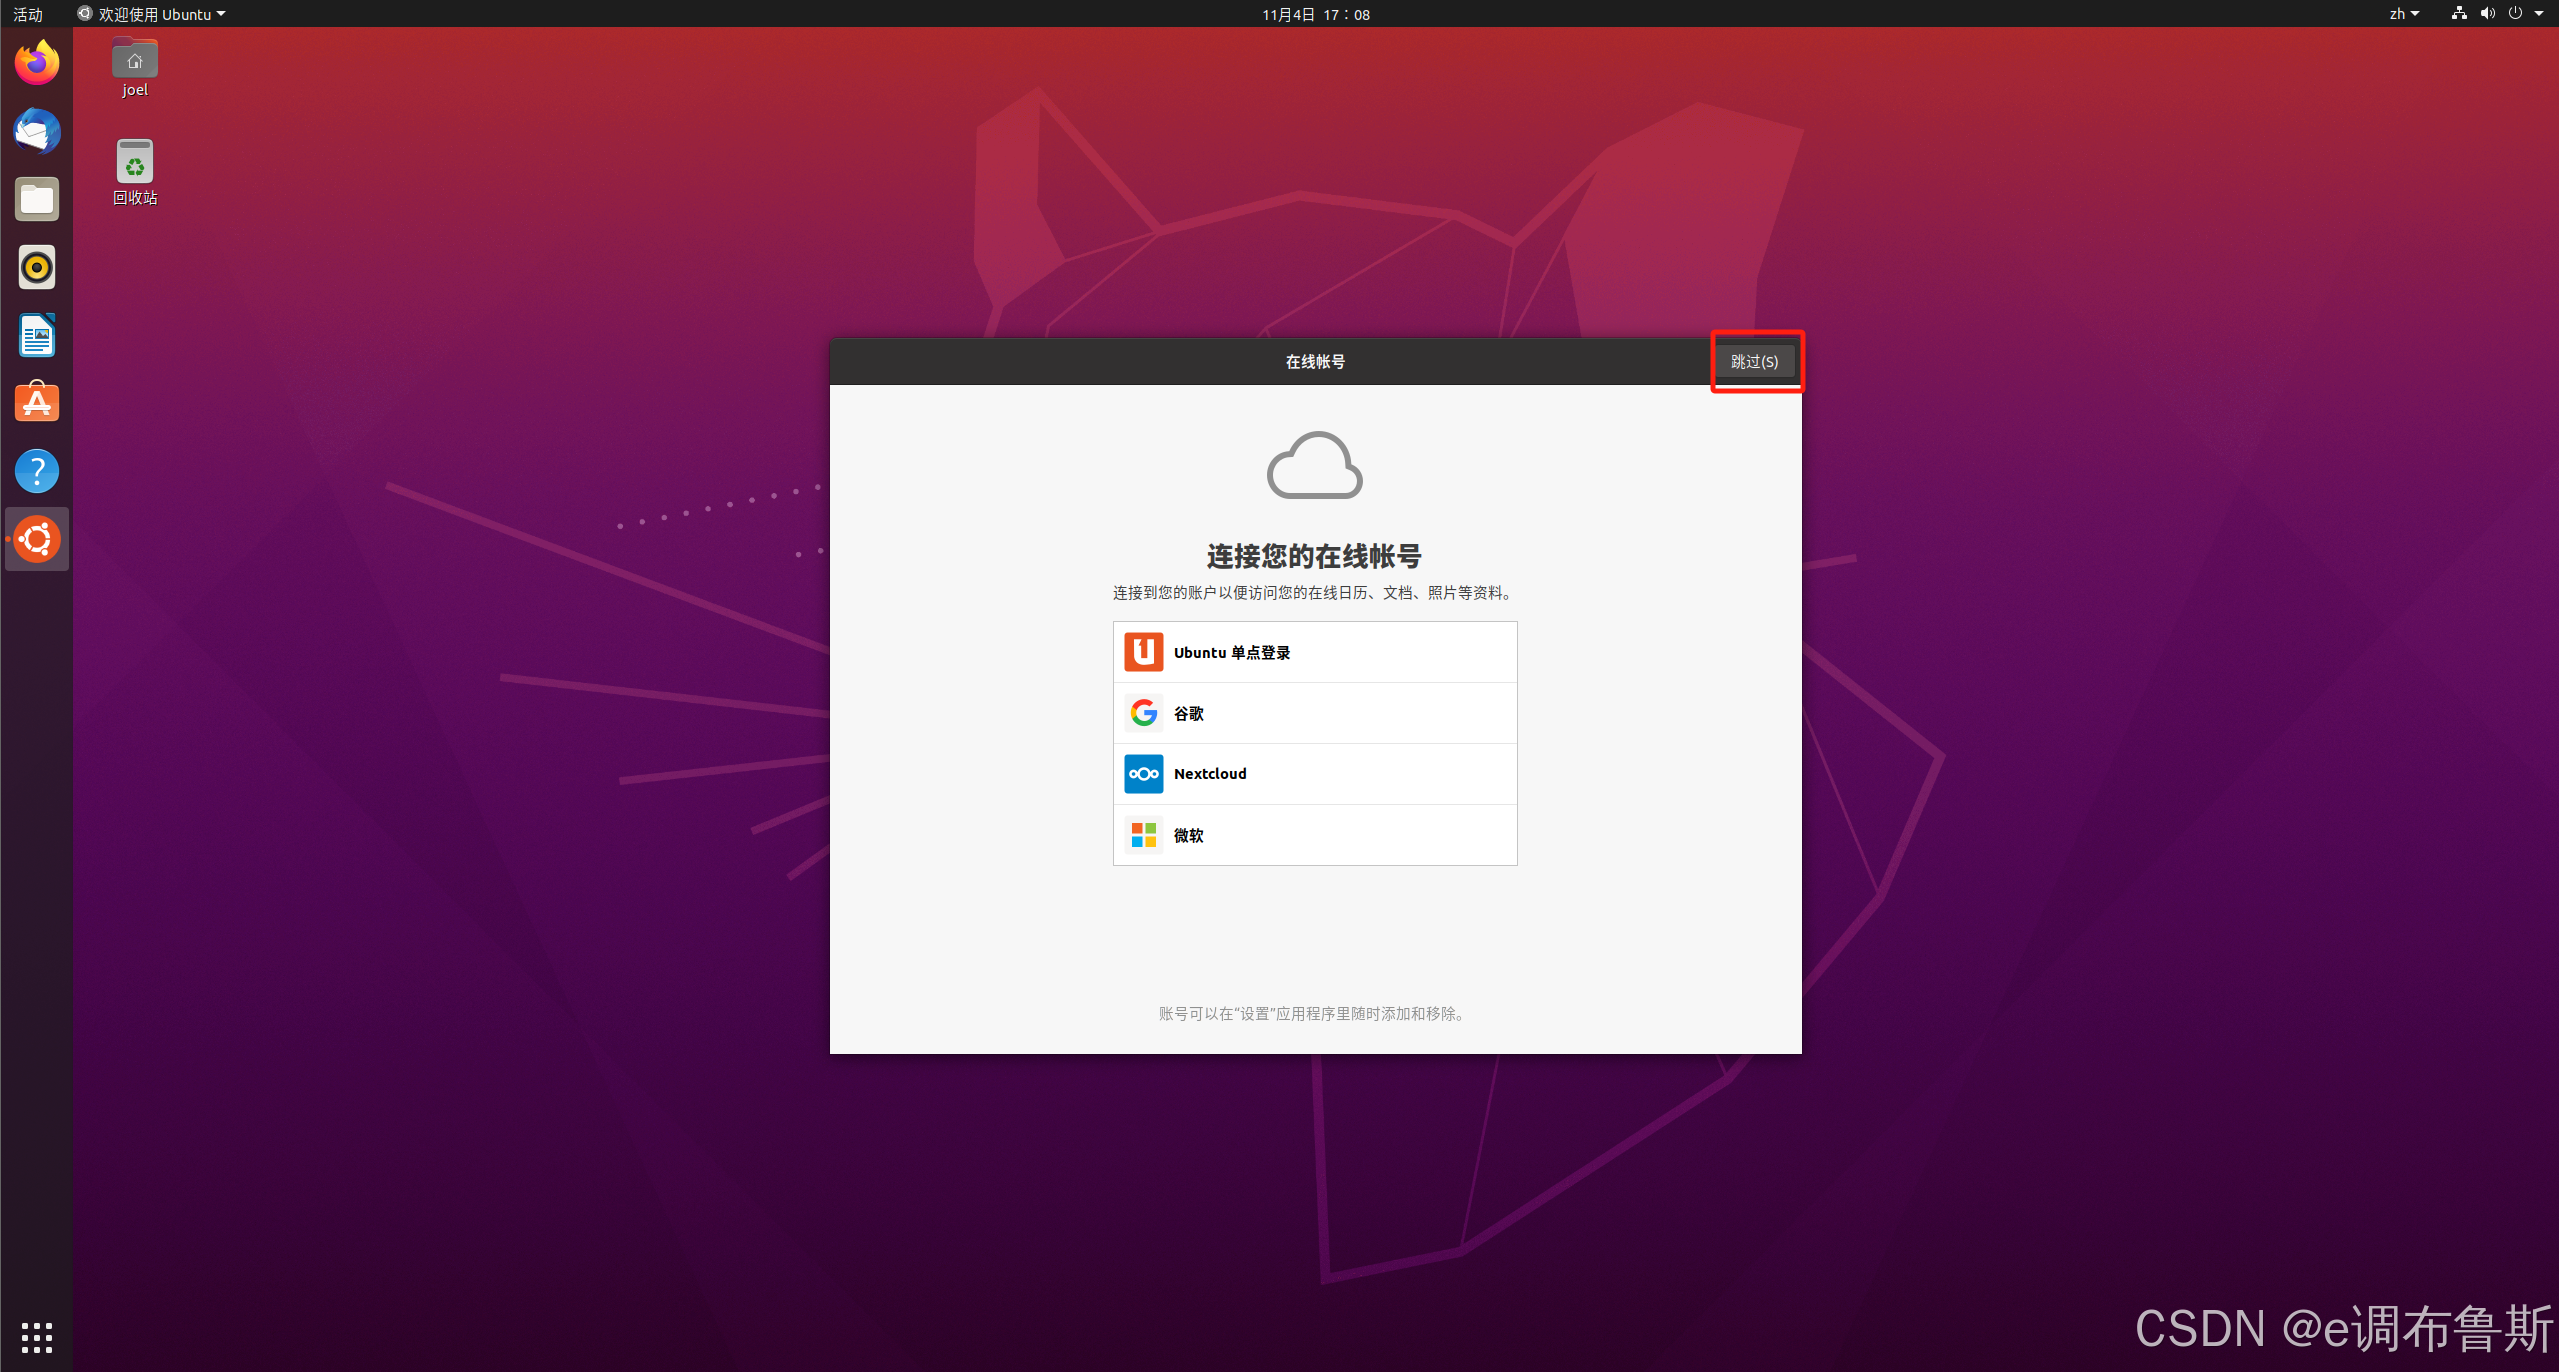Open the zh input language dropdown

coord(2404,14)
